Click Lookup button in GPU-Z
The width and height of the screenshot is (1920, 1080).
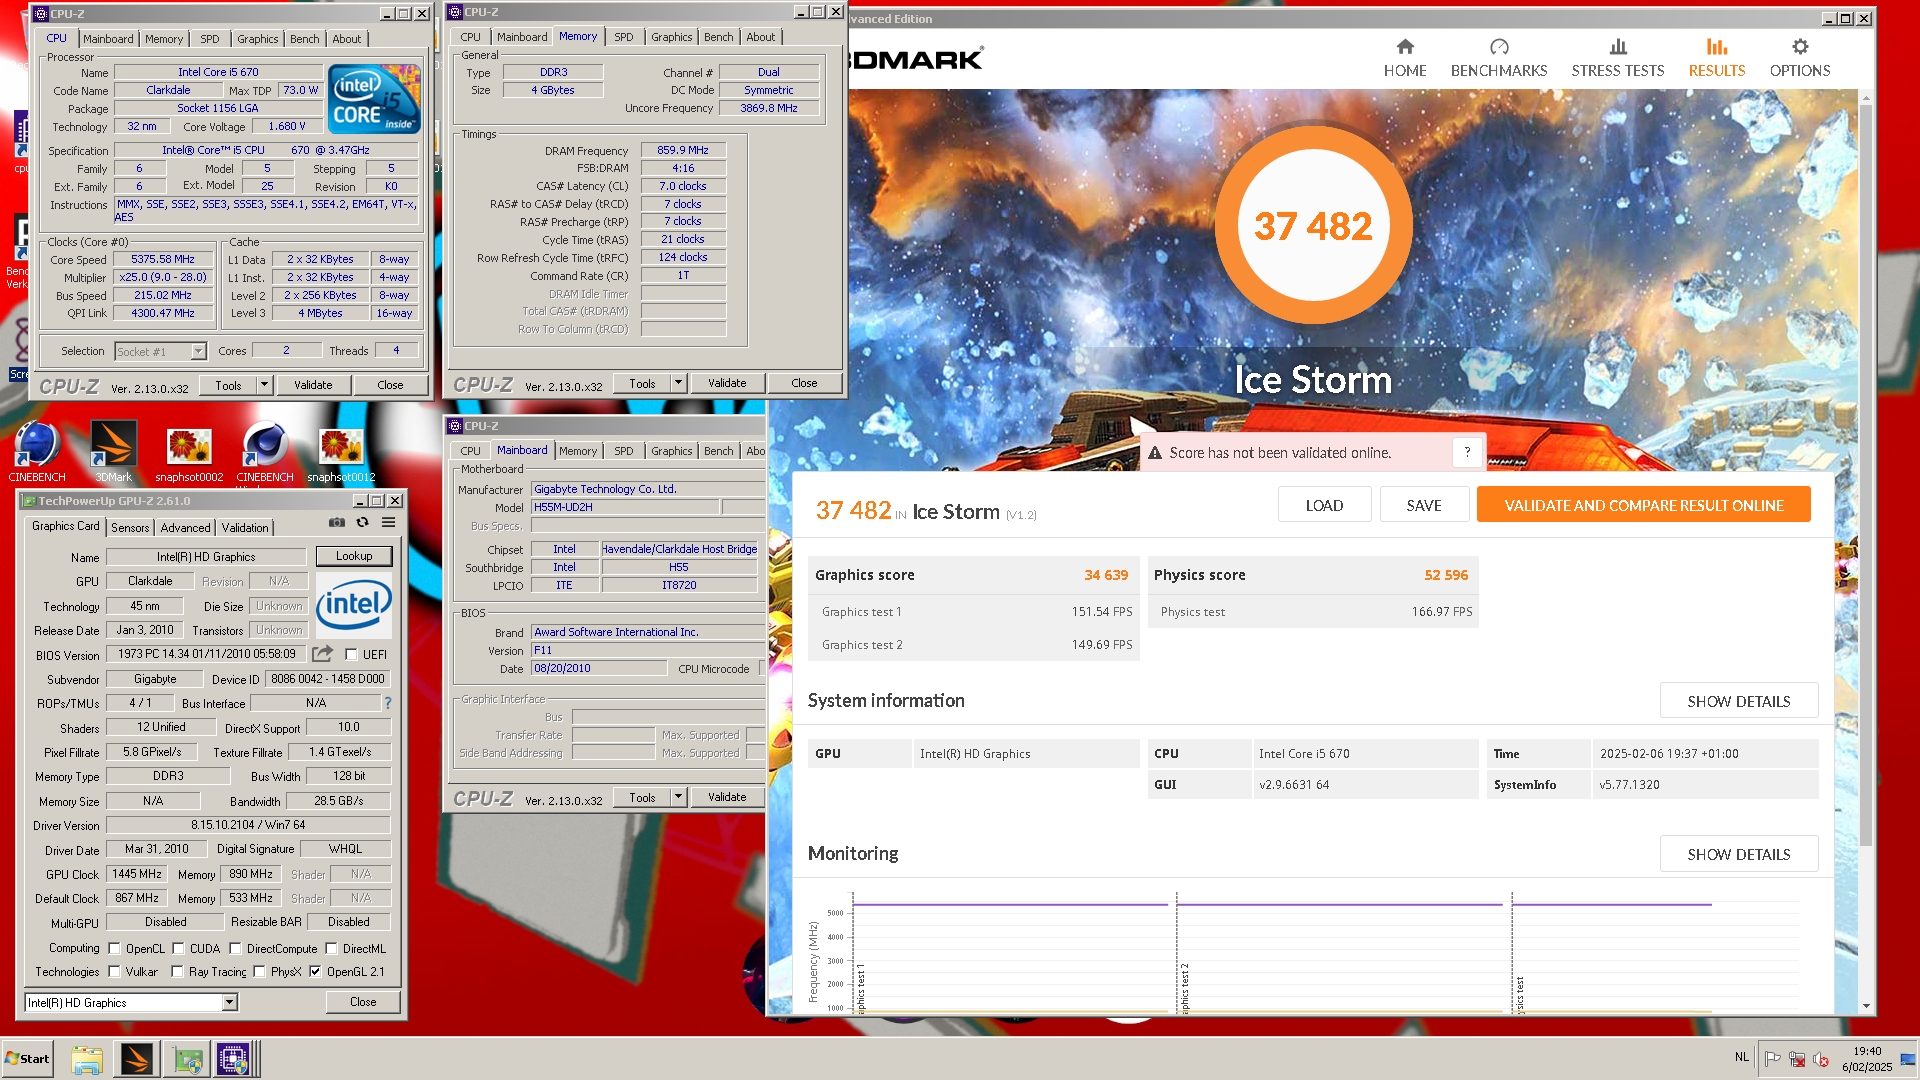pyautogui.click(x=354, y=556)
